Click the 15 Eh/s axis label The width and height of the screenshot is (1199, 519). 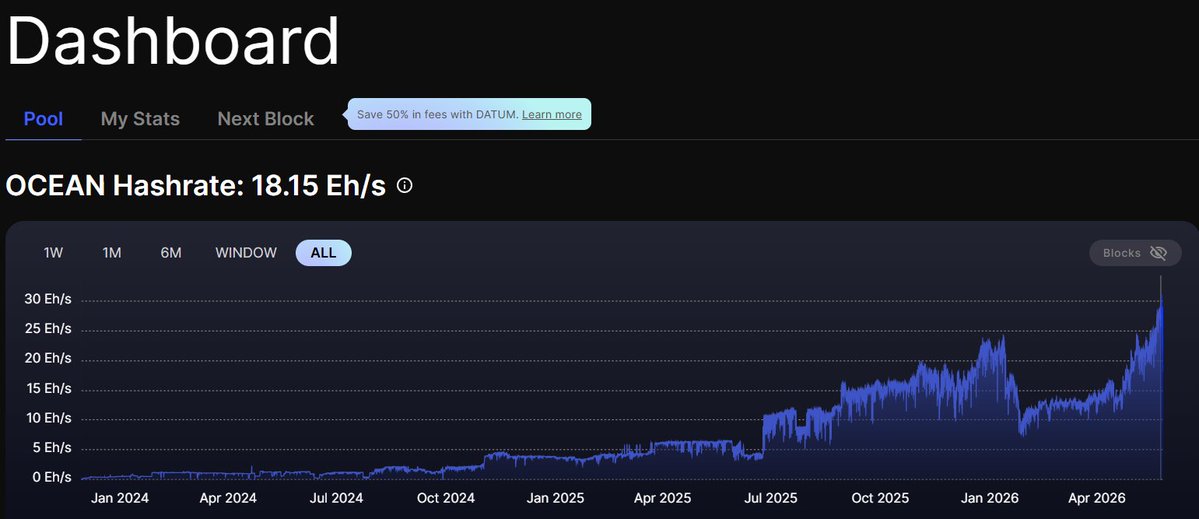[47, 388]
